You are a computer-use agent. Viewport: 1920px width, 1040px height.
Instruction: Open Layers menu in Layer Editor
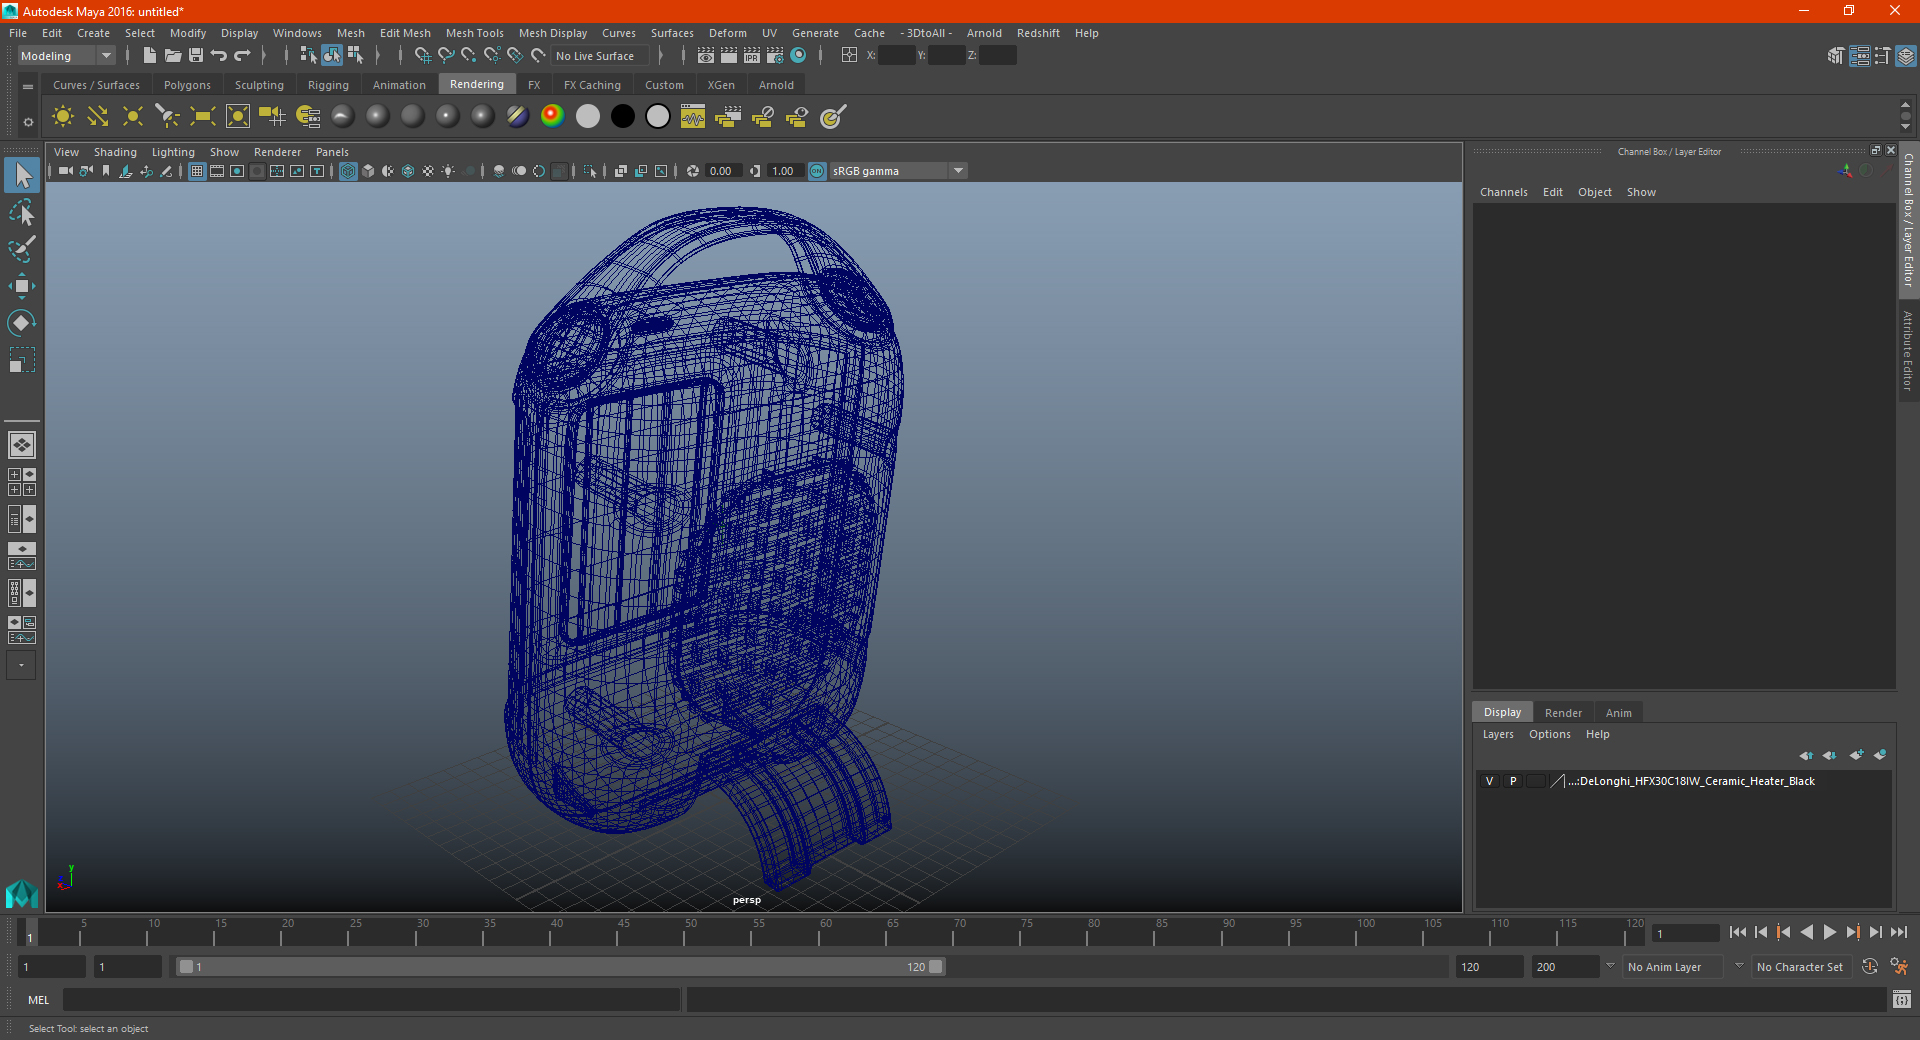point(1498,734)
